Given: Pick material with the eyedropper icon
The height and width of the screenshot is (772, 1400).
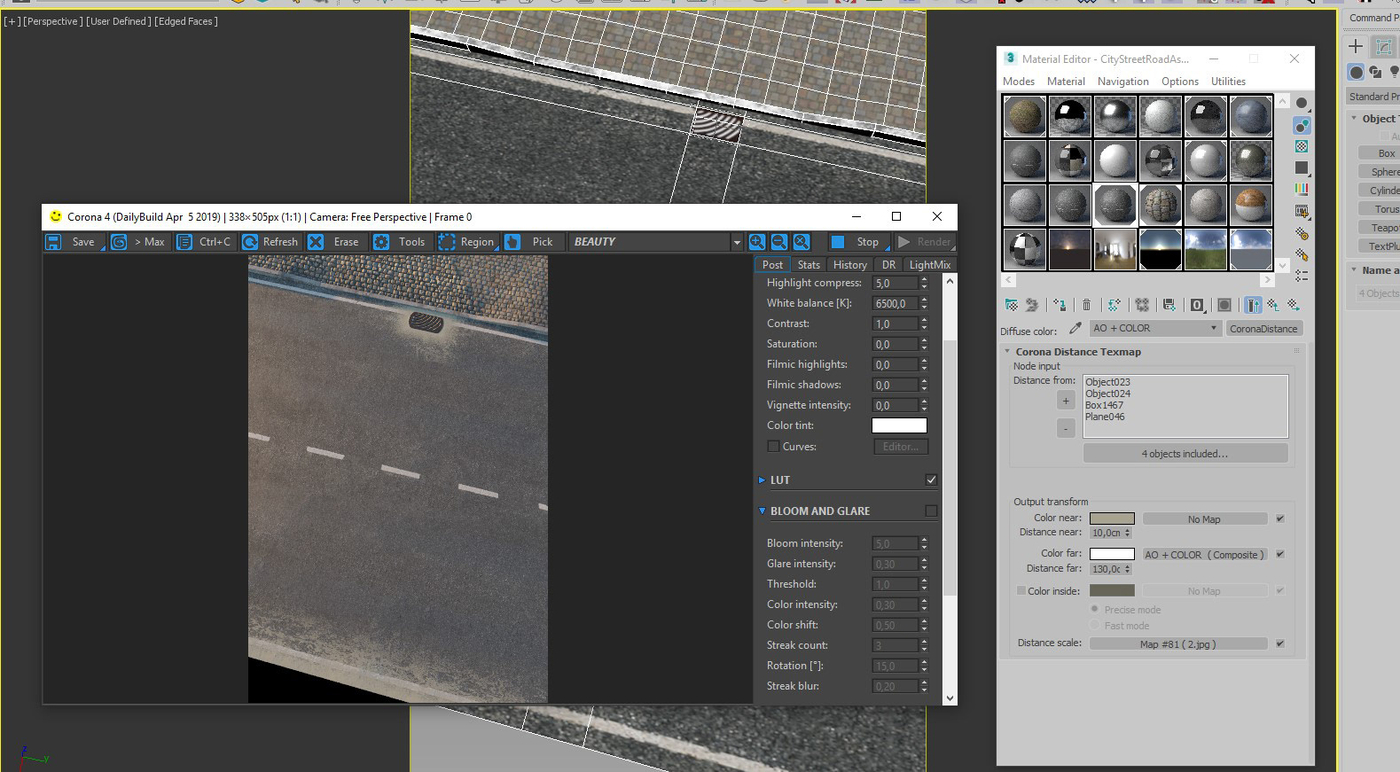Looking at the screenshot, I should point(1076,328).
